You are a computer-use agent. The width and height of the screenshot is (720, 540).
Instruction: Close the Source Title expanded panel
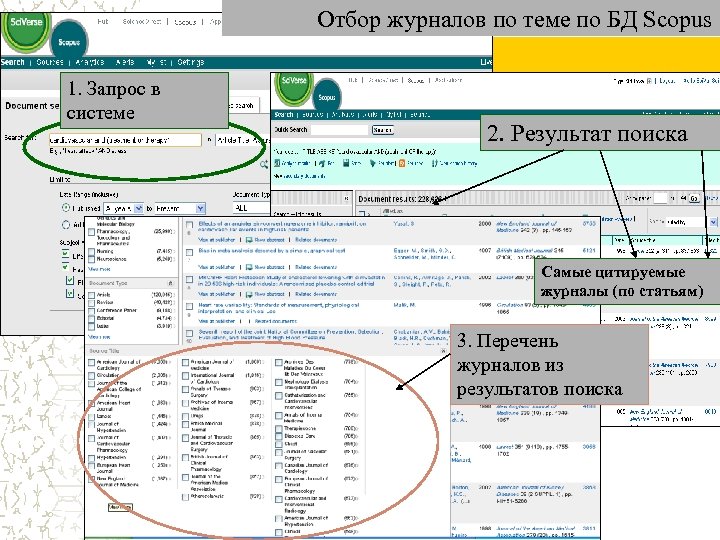coord(443,351)
